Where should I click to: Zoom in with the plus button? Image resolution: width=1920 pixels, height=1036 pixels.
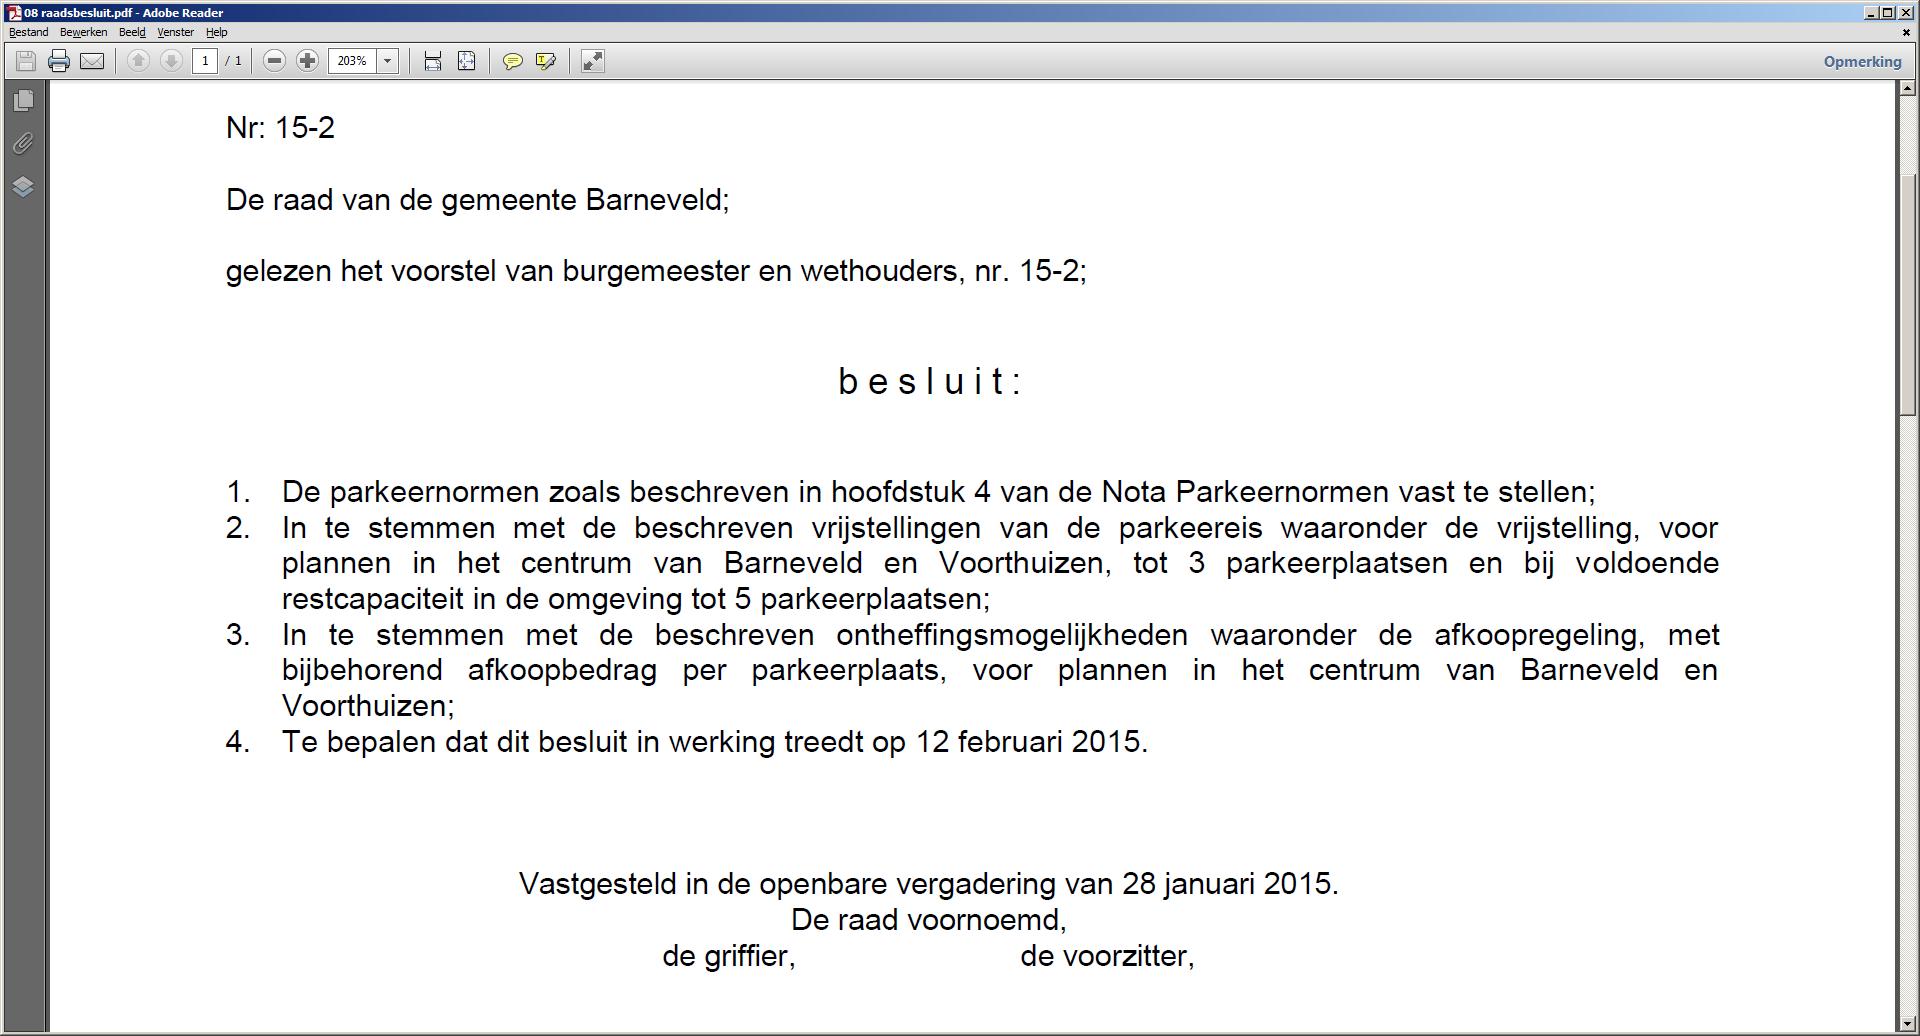pyautogui.click(x=307, y=61)
